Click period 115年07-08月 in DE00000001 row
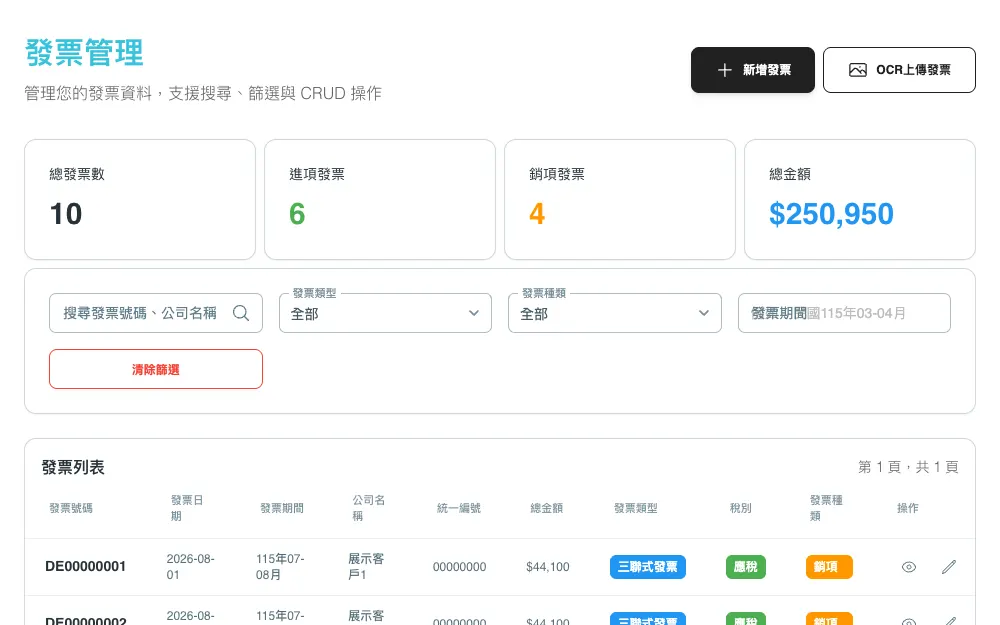1000x625 pixels. pos(280,566)
